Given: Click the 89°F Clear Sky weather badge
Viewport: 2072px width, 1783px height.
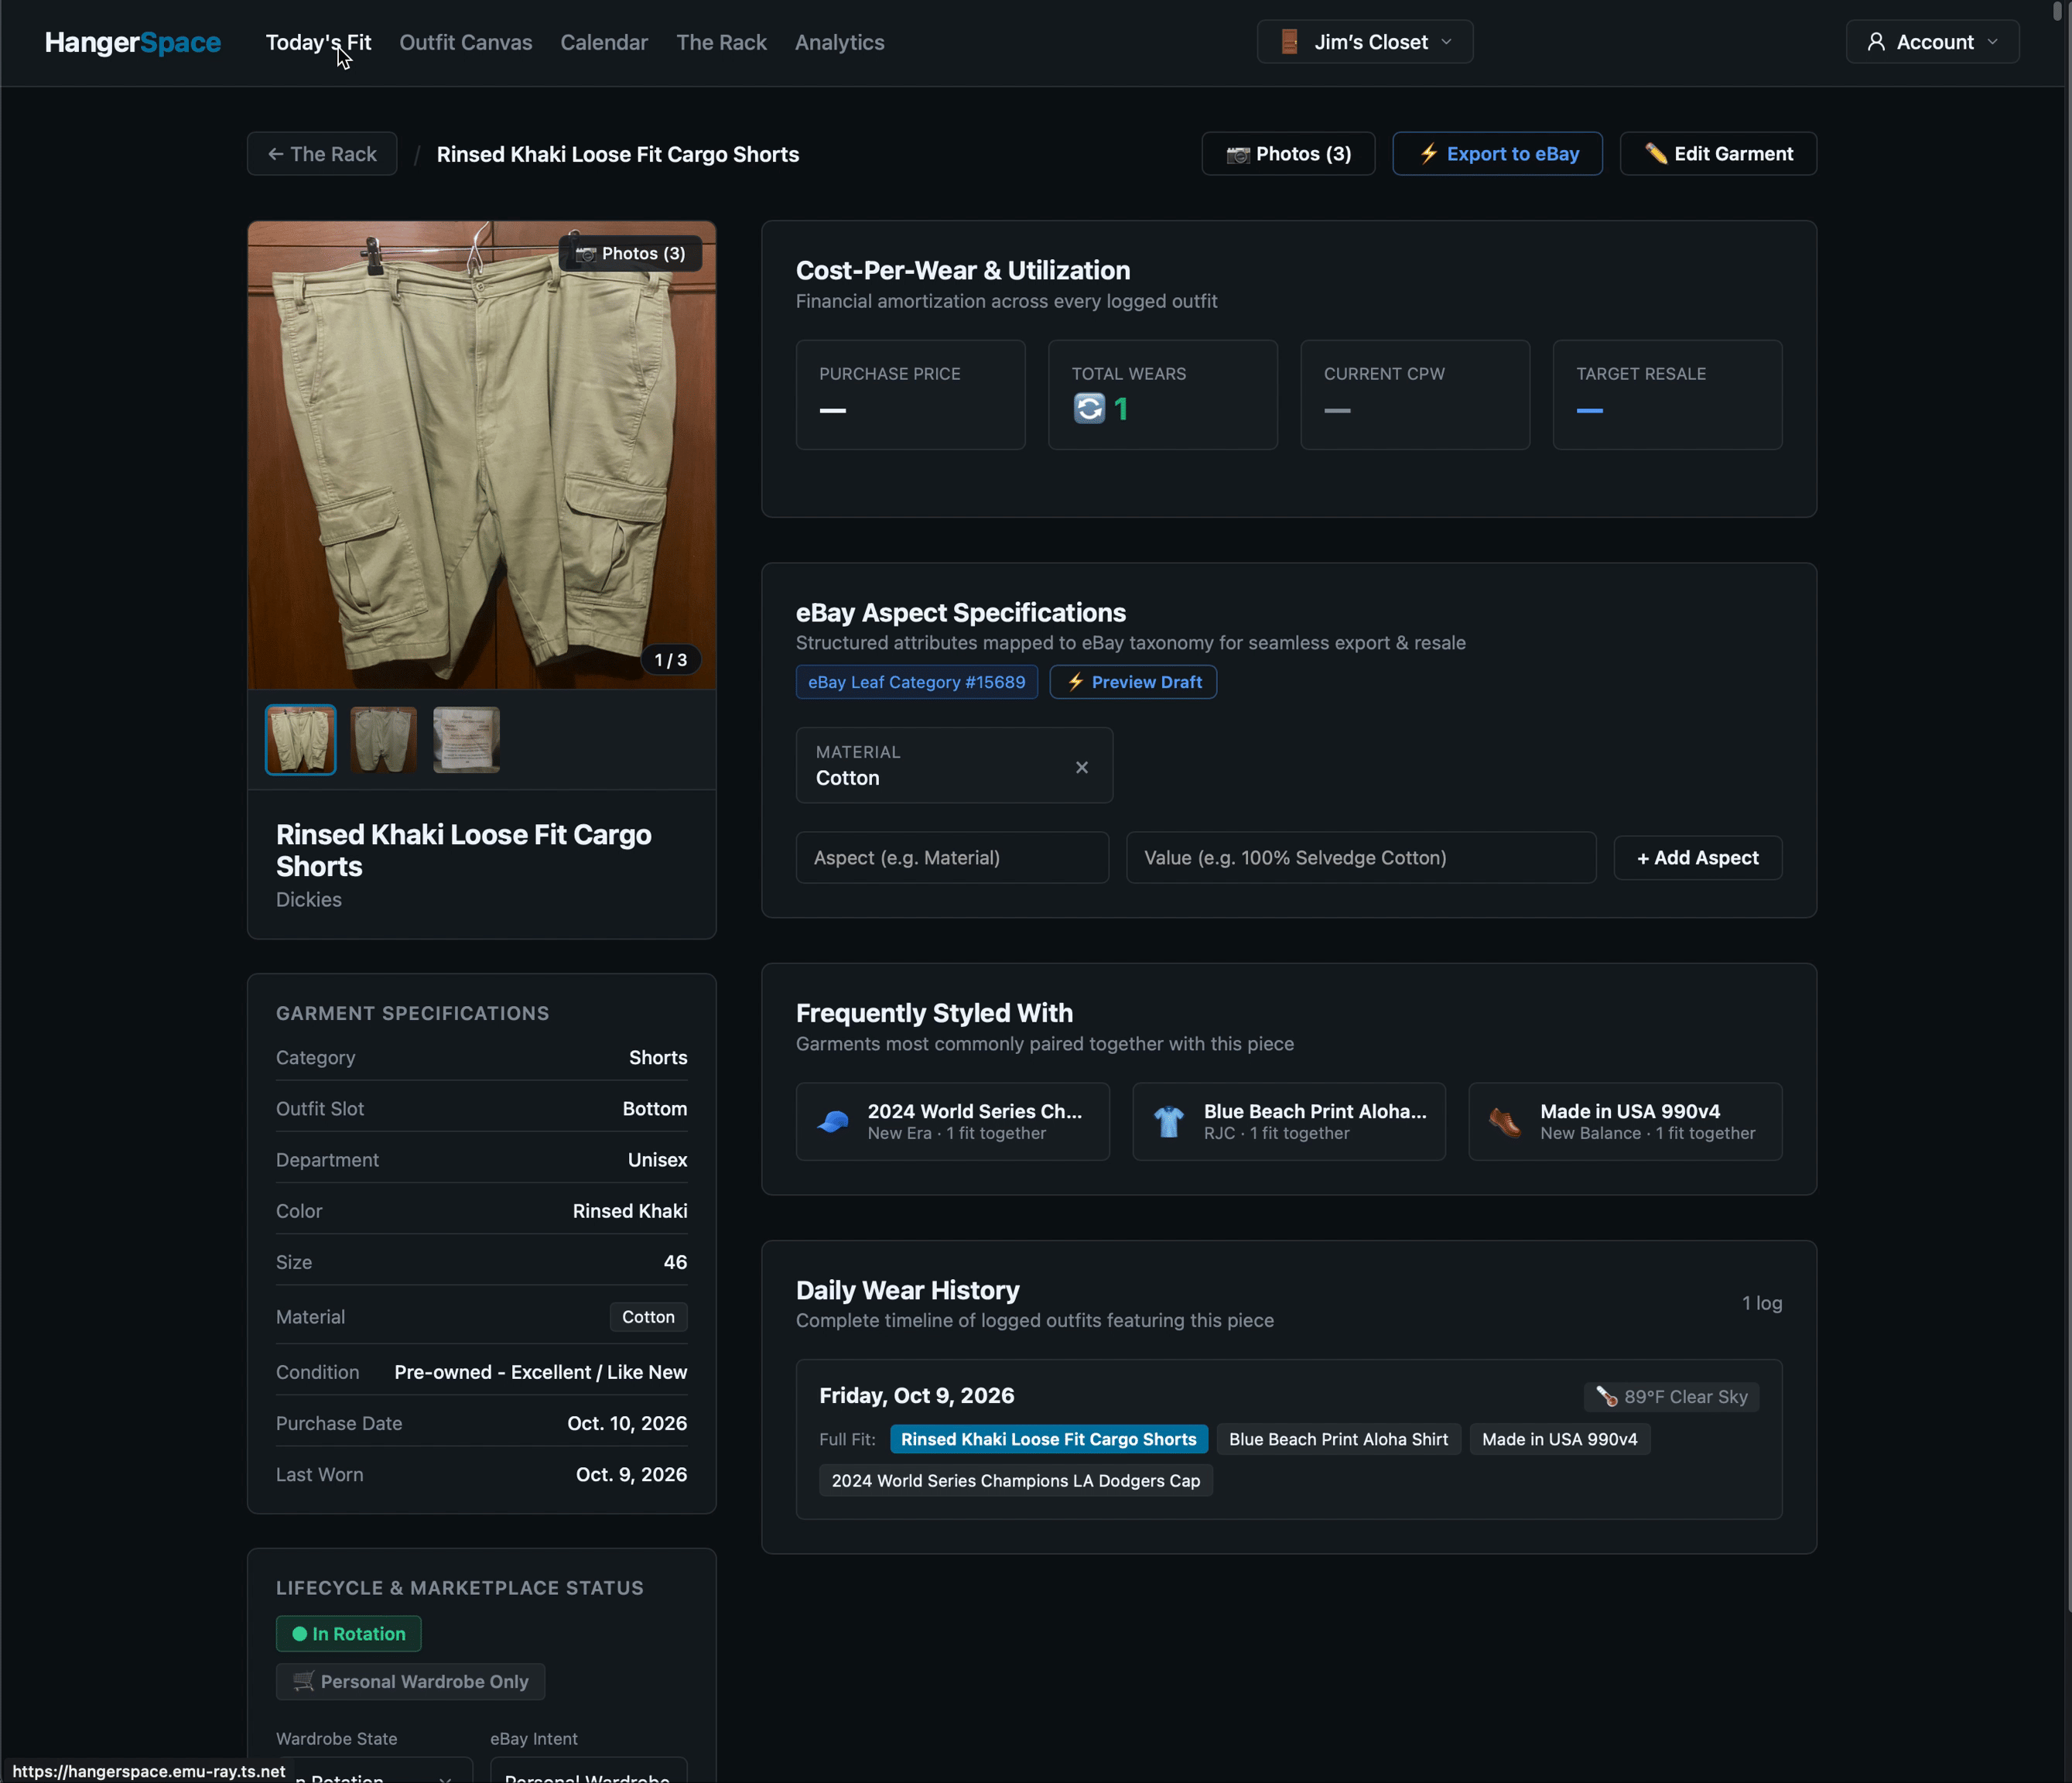Looking at the screenshot, I should pyautogui.click(x=1671, y=1397).
